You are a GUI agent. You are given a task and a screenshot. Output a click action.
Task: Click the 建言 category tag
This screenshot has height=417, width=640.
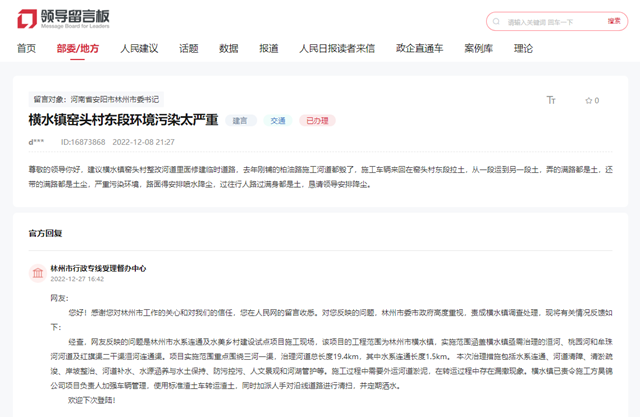point(240,121)
